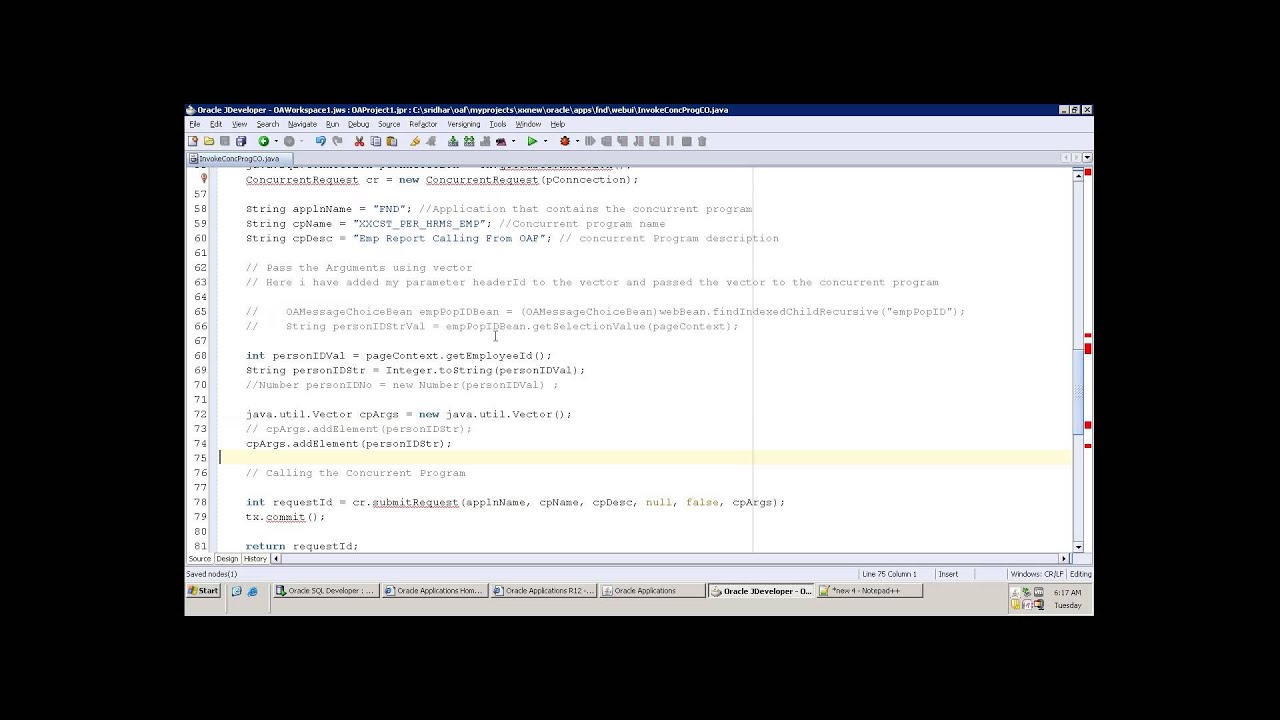Switch to the Design editor tab

point(227,558)
